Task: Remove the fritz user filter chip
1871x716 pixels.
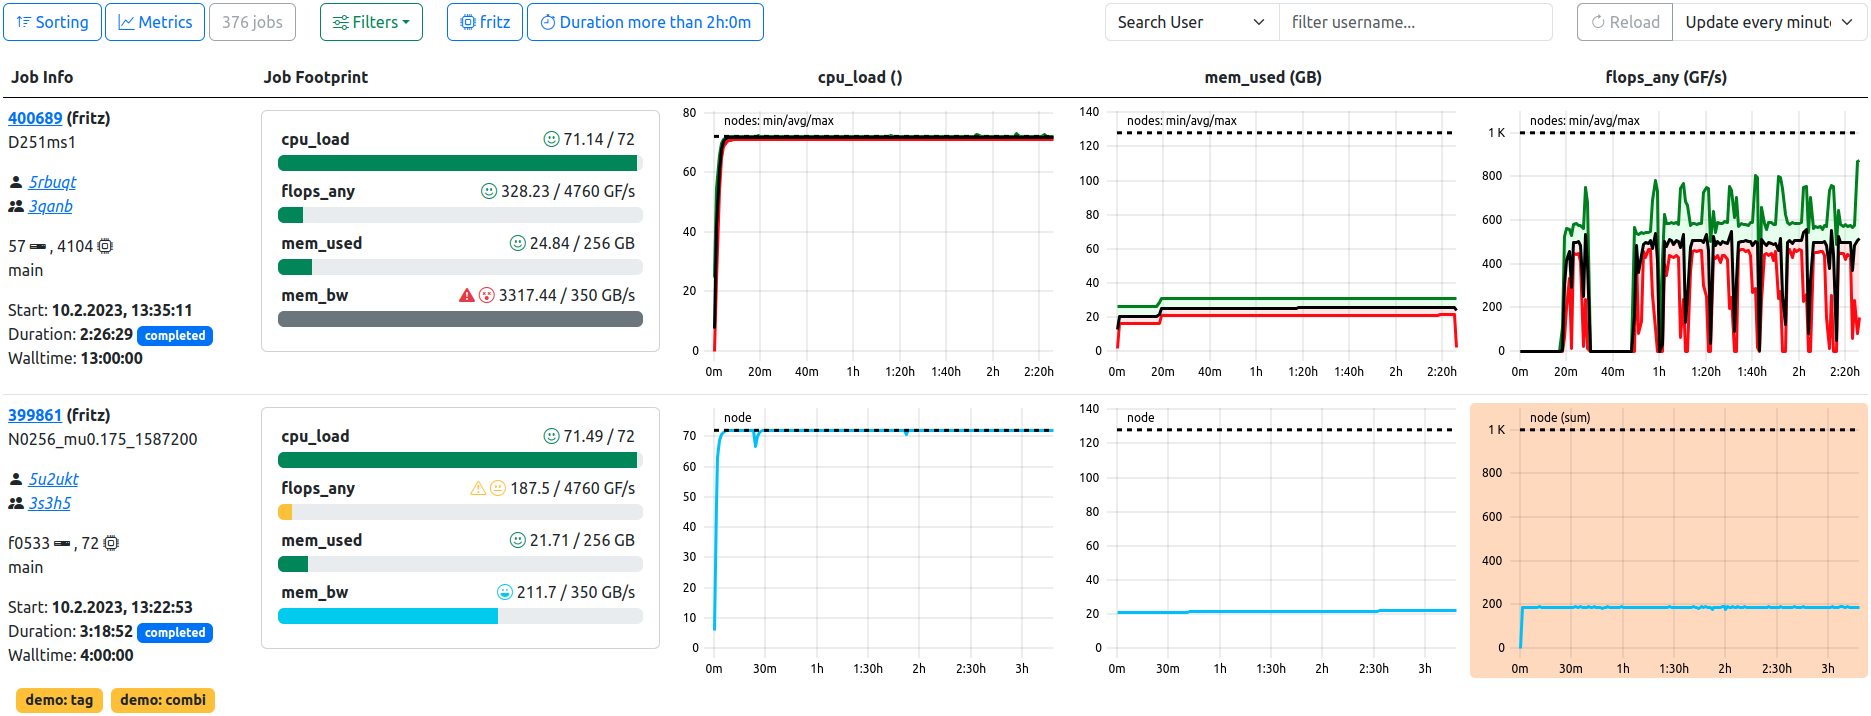Action: 485,22
